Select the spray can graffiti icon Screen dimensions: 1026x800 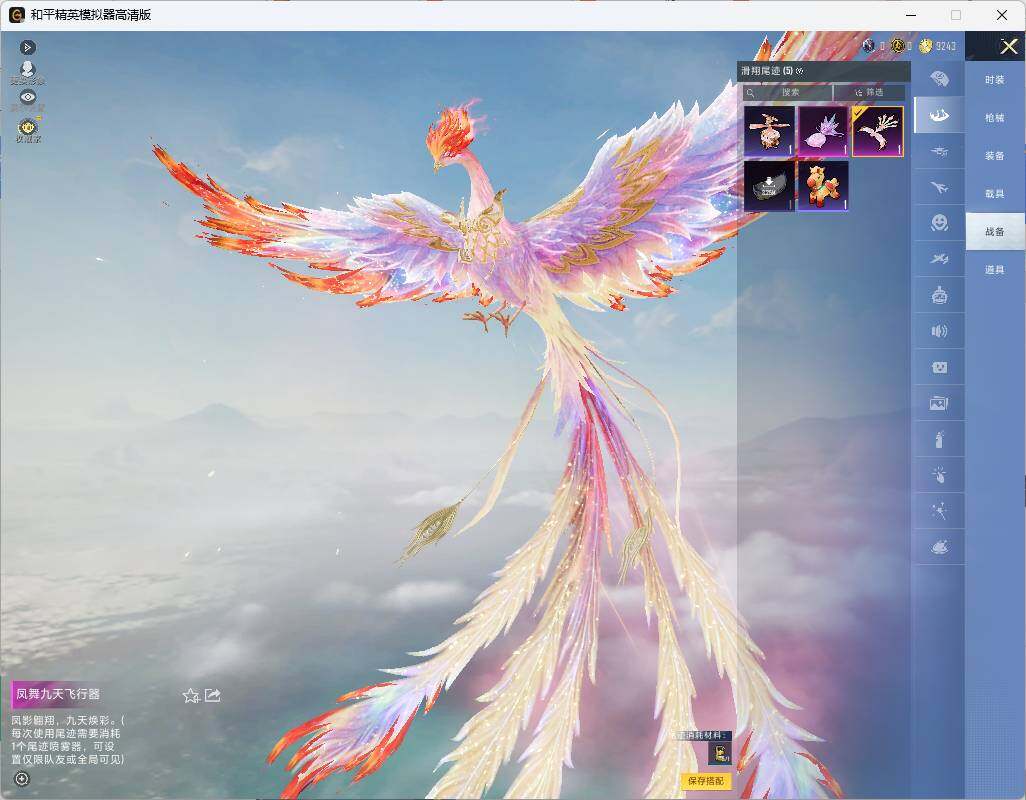click(x=939, y=439)
